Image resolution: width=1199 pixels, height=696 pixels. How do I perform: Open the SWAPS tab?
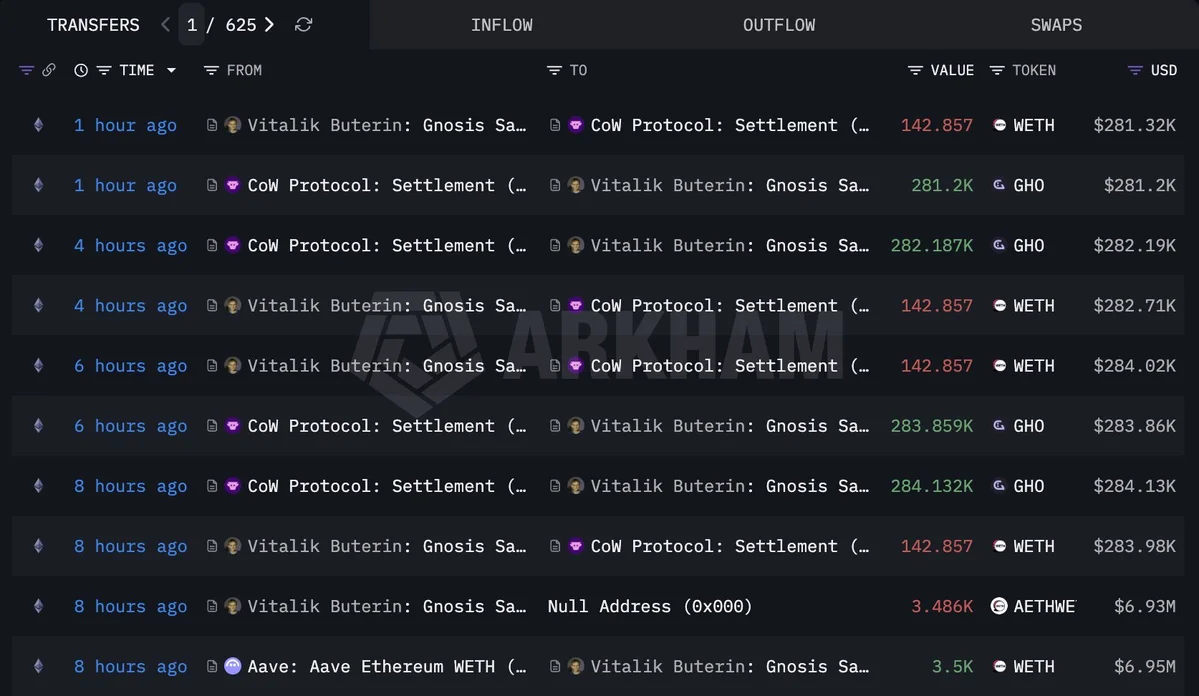pyautogui.click(x=1056, y=25)
